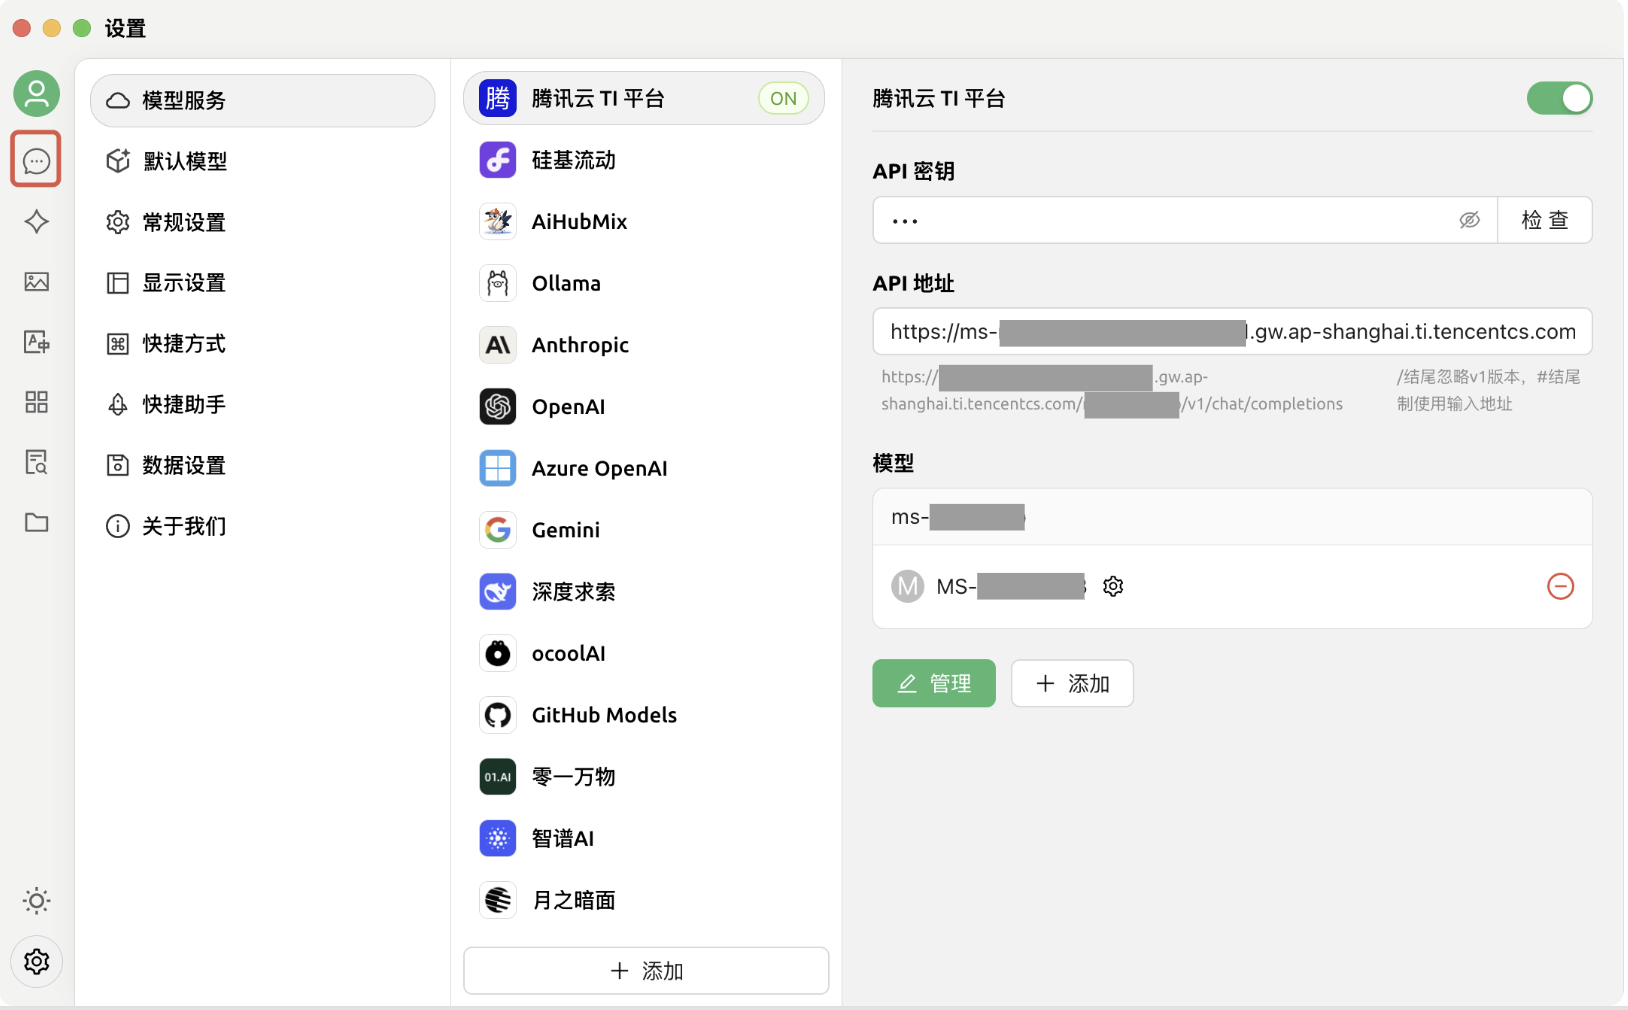Focus the API 地址 input field
This screenshot has height=1010, width=1628.
coord(1232,331)
